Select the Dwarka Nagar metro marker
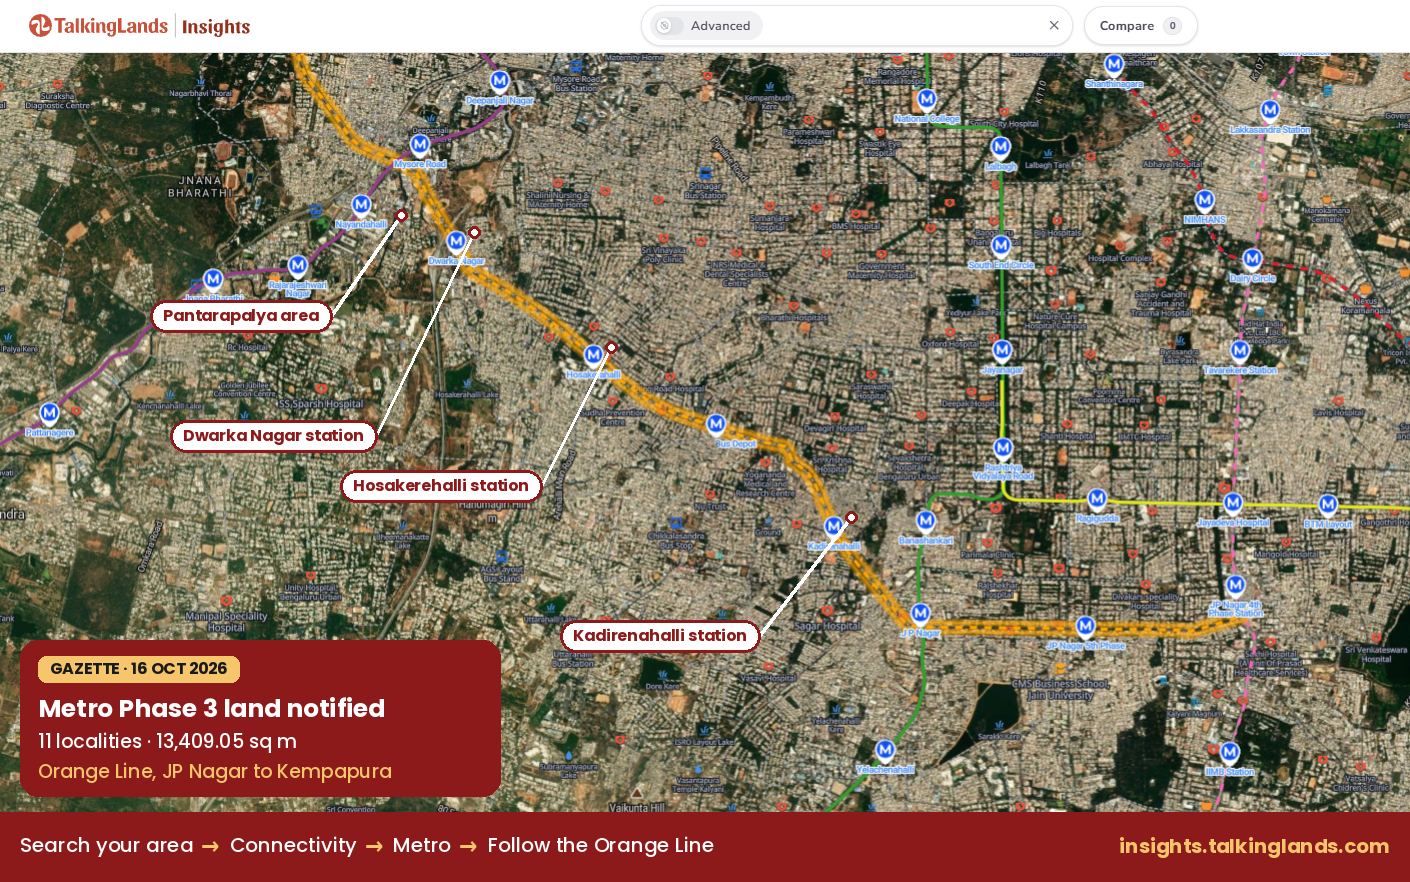Image resolution: width=1410 pixels, height=882 pixels. [456, 240]
